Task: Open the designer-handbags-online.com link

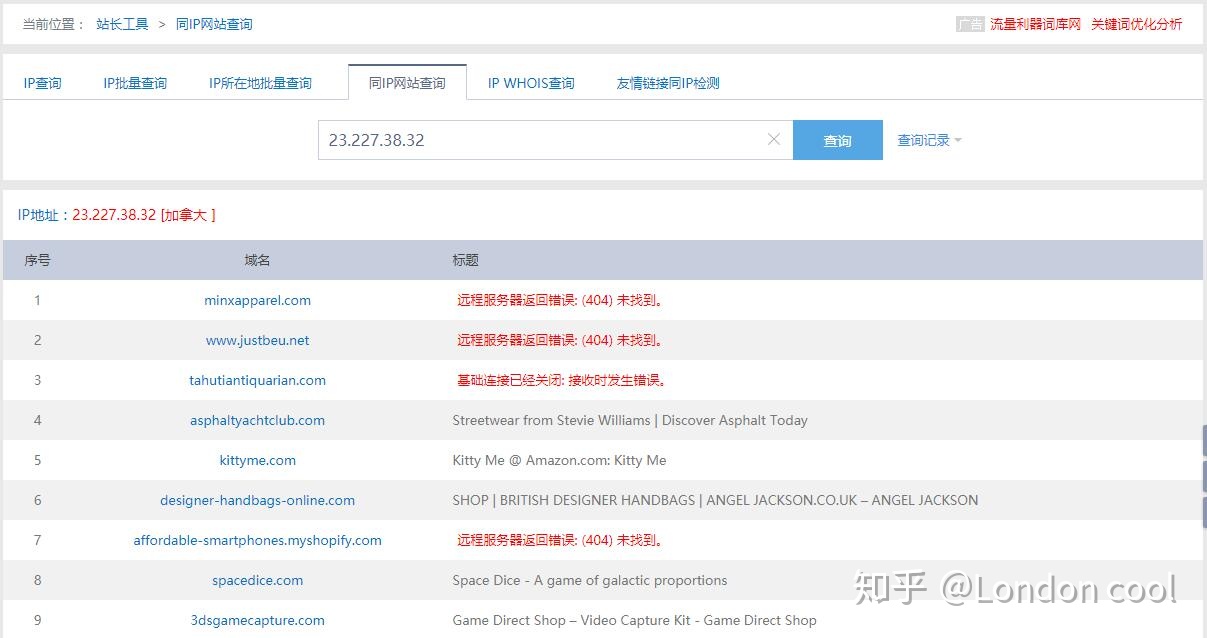Action: click(257, 500)
